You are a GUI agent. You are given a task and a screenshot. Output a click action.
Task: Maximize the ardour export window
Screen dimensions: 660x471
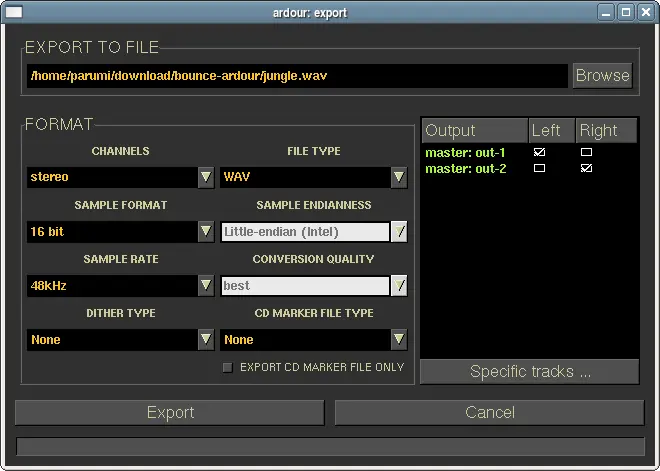[626, 12]
